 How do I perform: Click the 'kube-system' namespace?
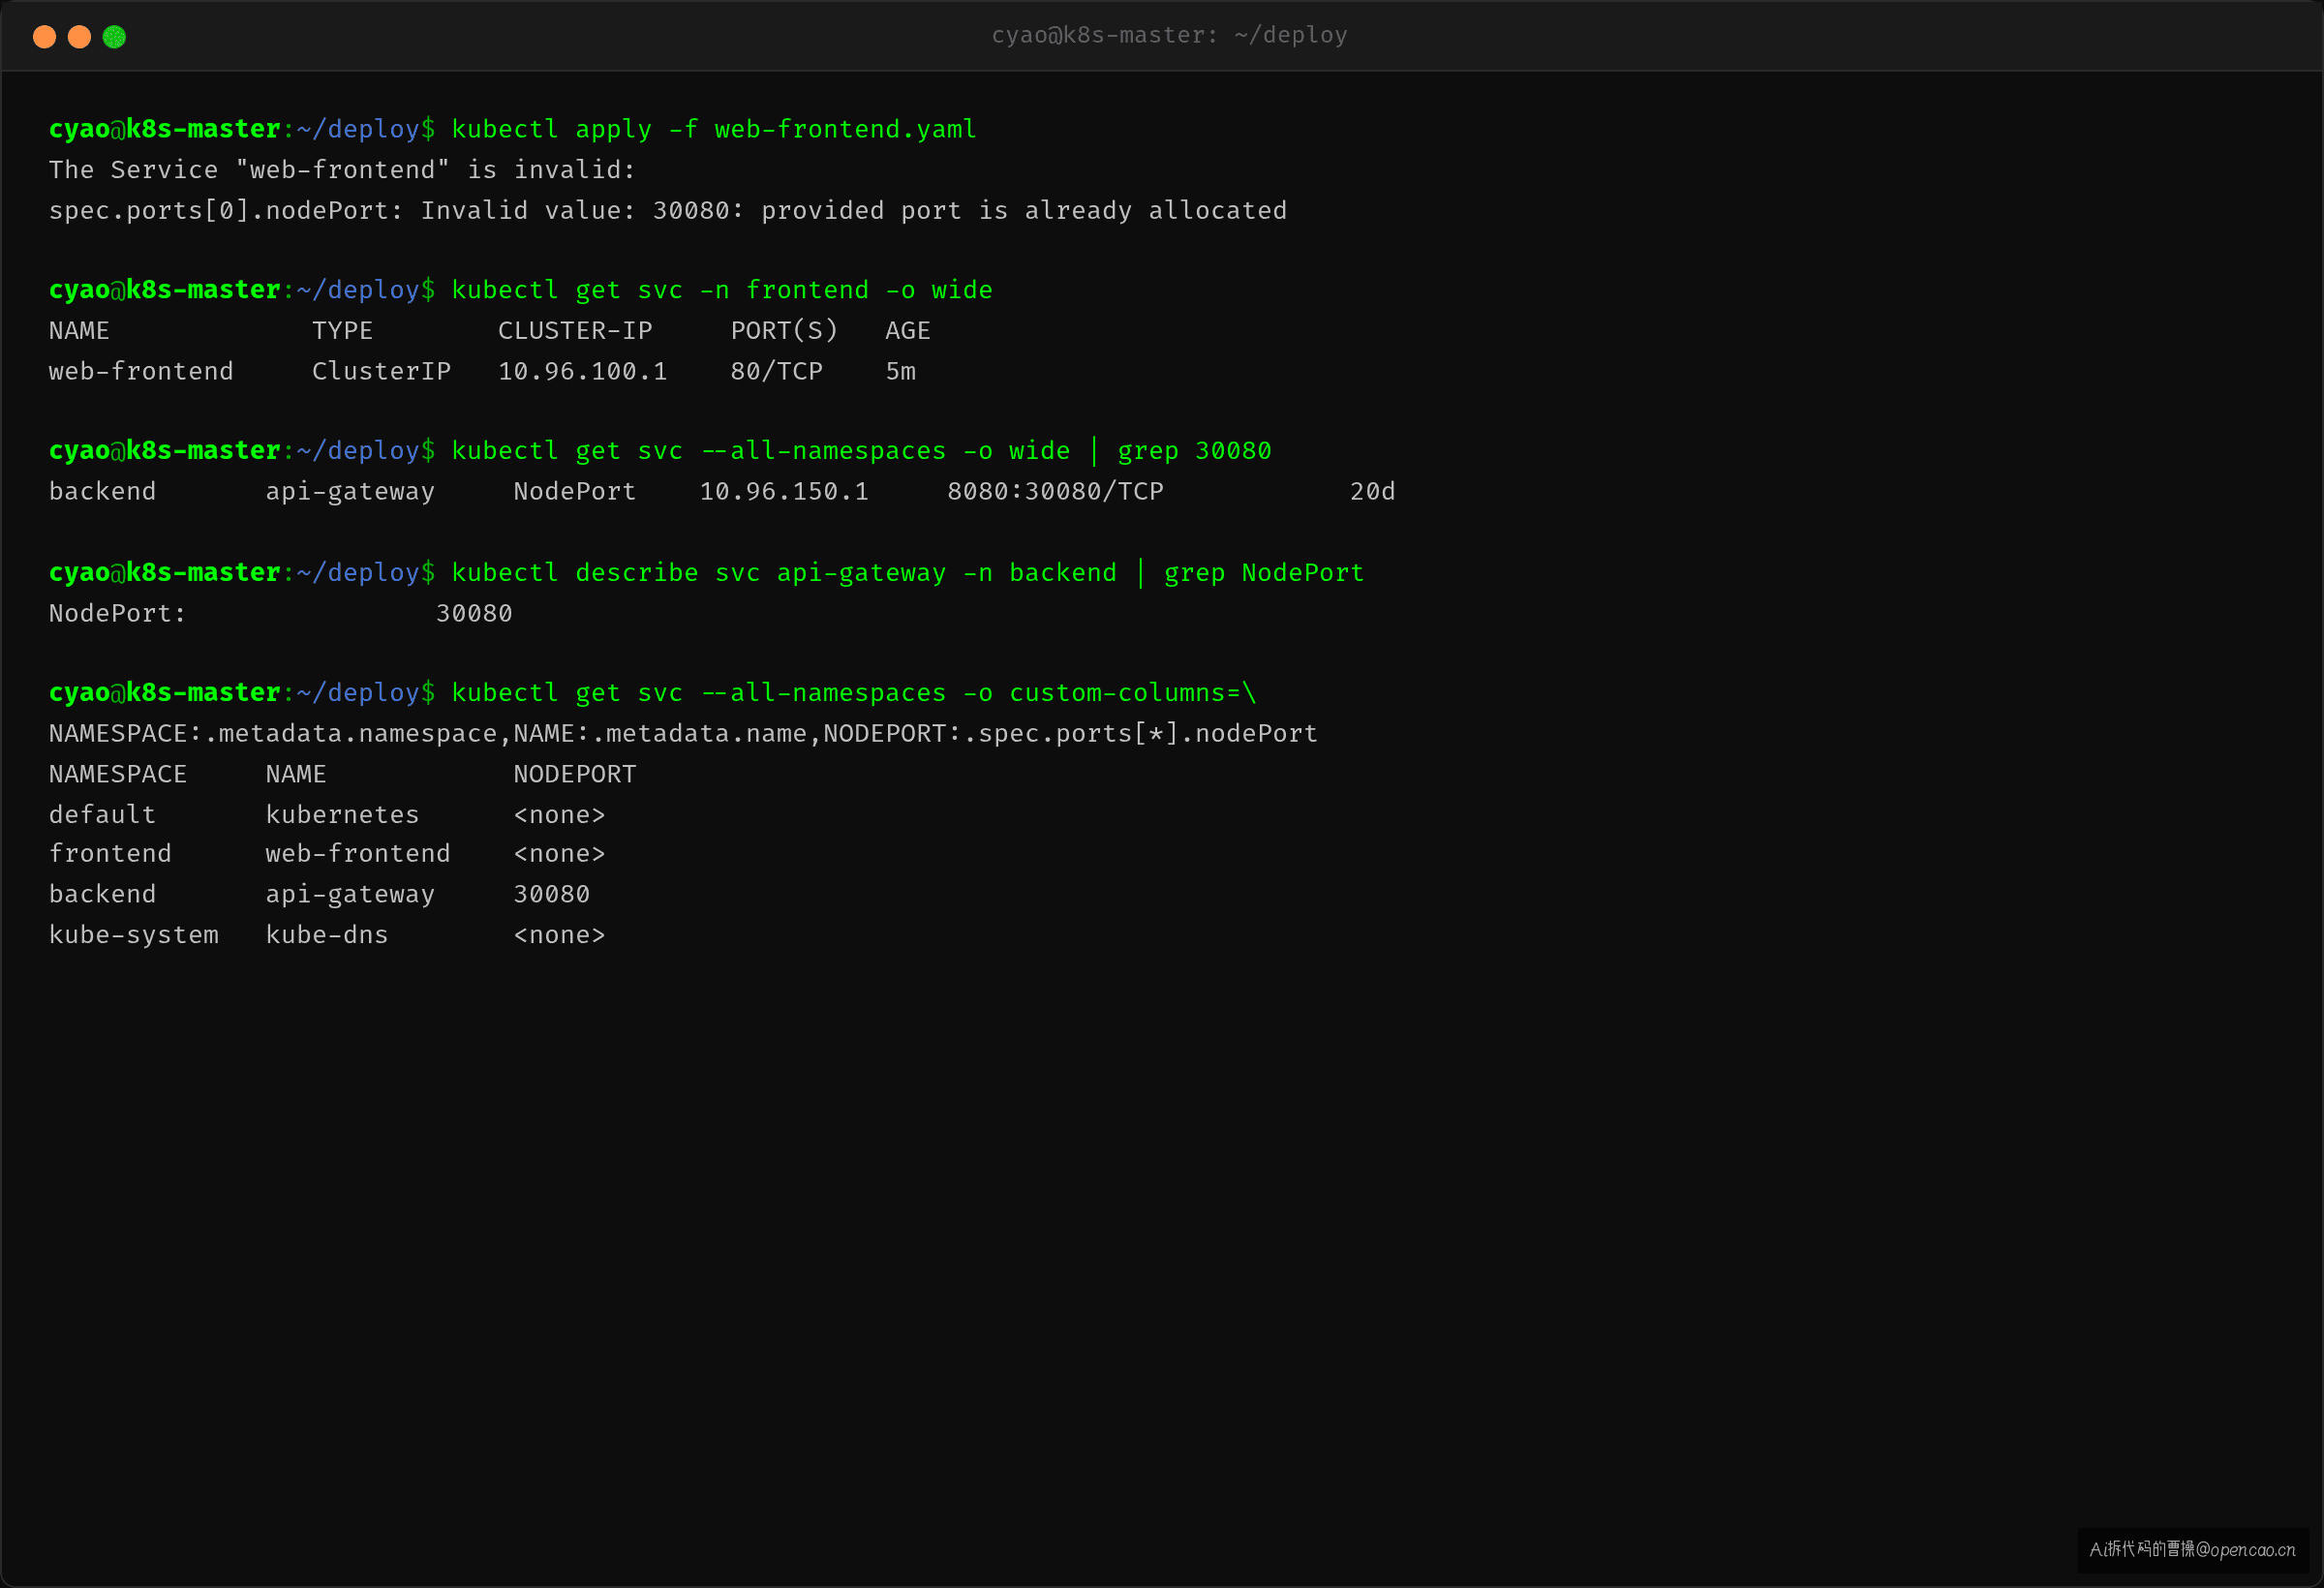click(x=134, y=935)
